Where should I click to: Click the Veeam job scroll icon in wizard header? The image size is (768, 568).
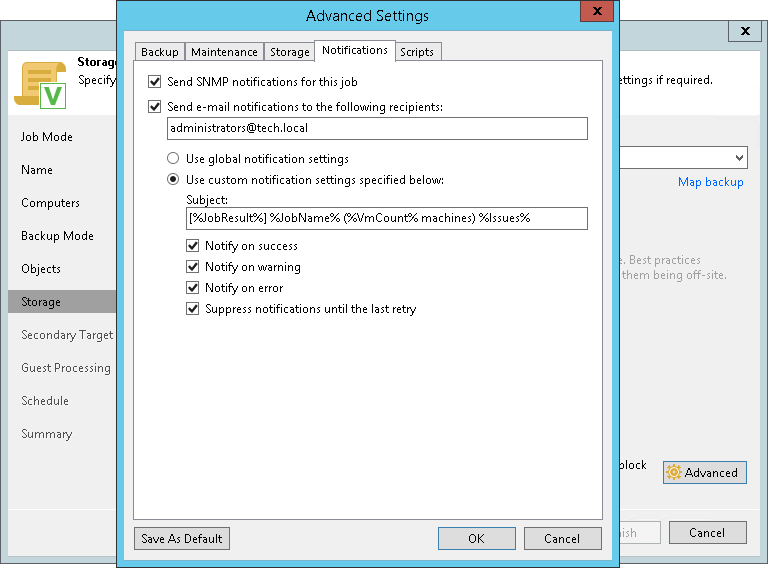[x=41, y=85]
